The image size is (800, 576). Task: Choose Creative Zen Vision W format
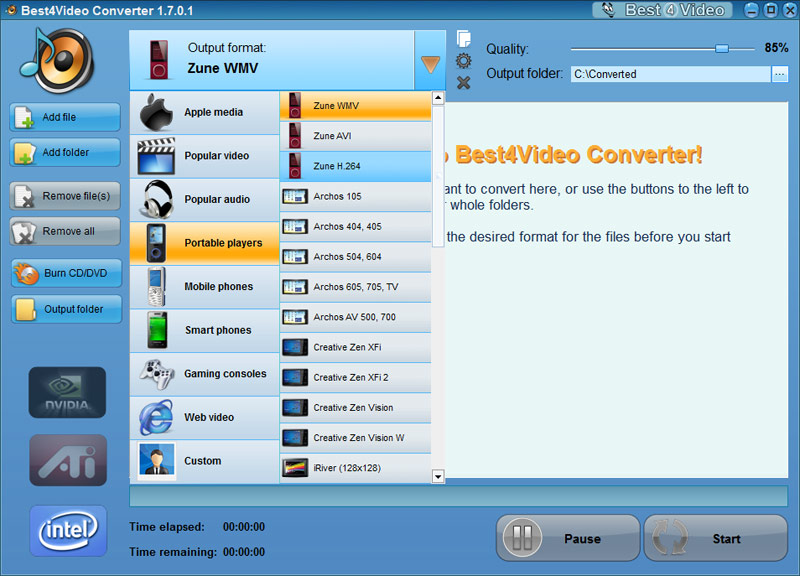click(356, 438)
